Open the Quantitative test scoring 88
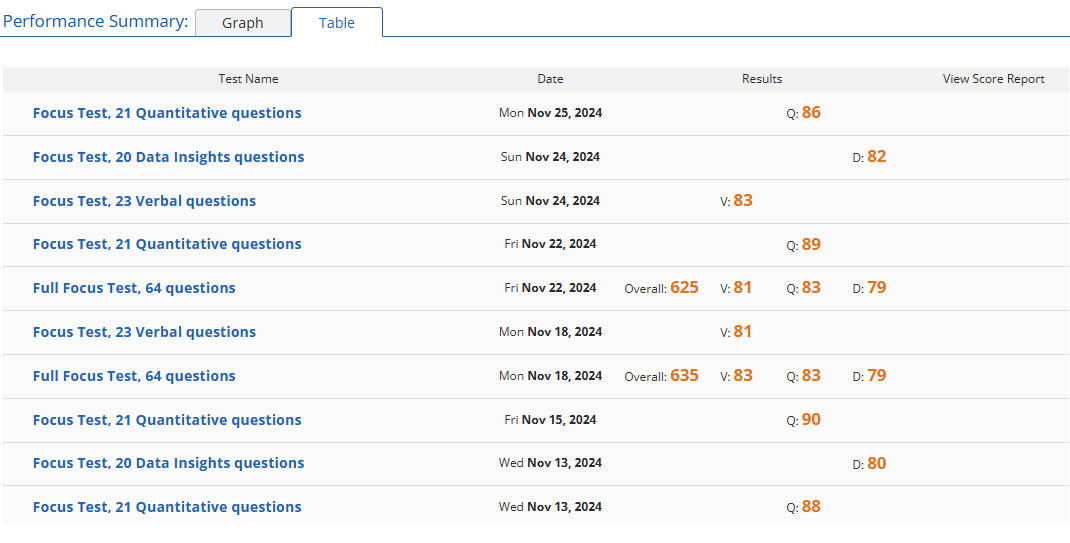The width and height of the screenshot is (1070, 543). click(x=167, y=507)
